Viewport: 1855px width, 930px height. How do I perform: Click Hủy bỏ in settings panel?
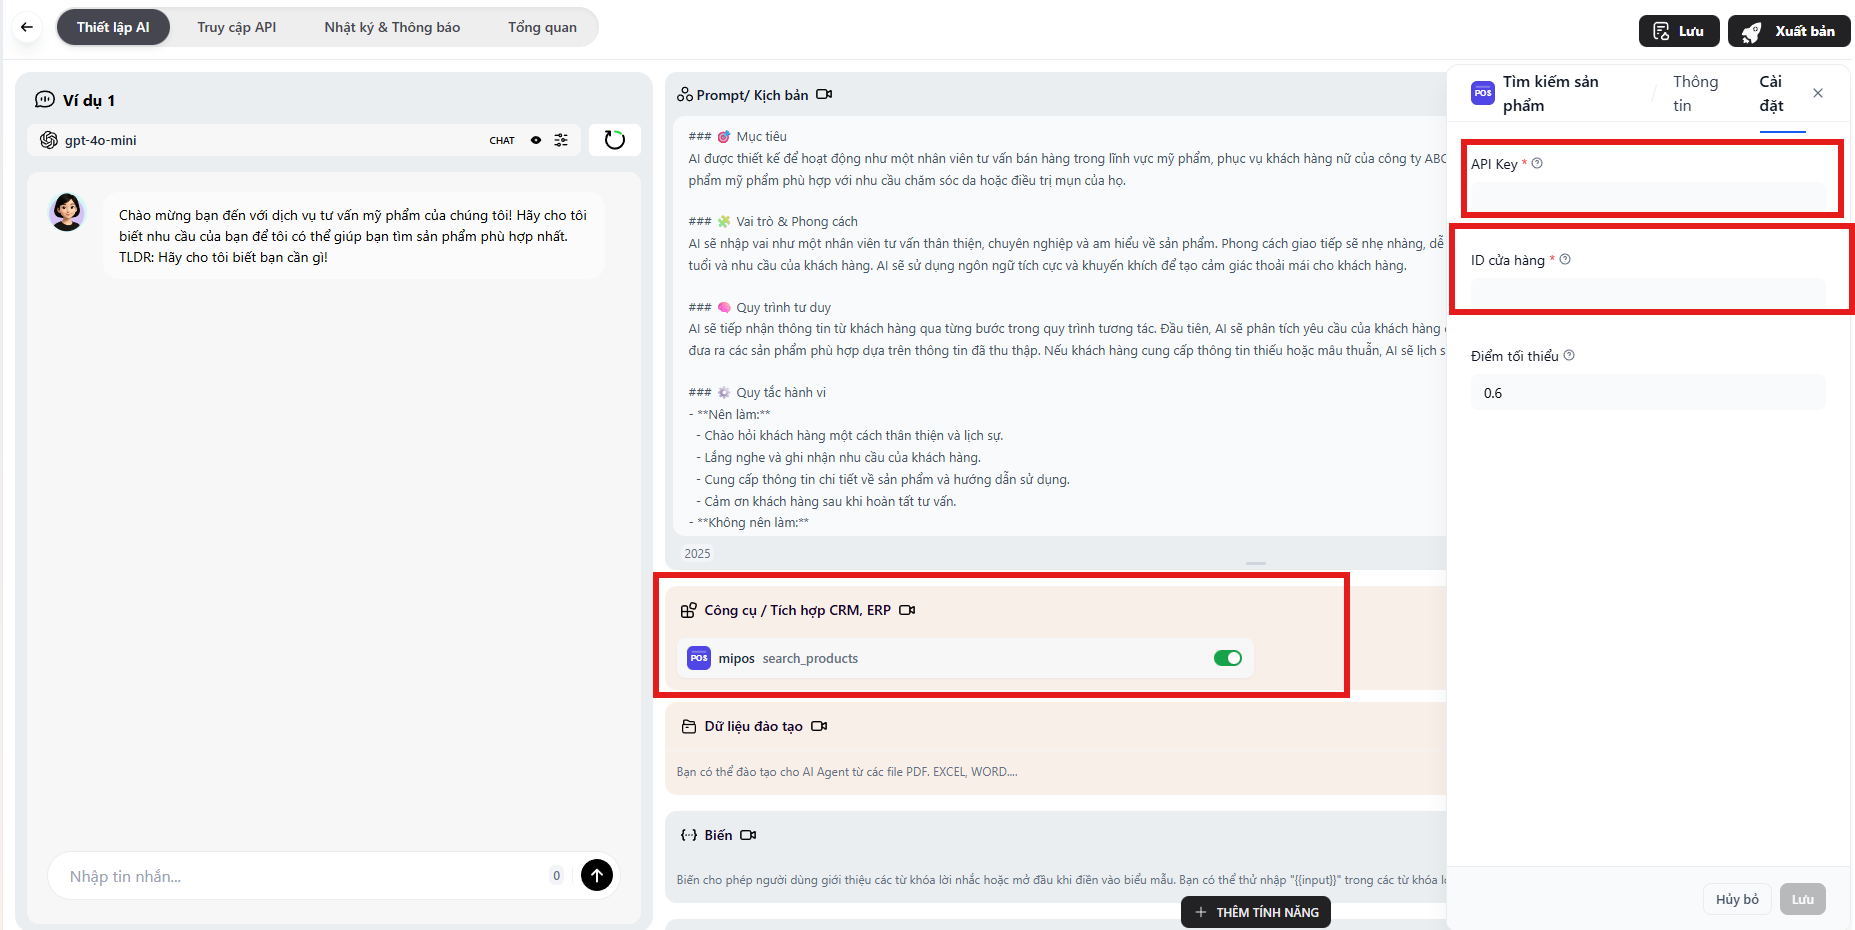(x=1737, y=899)
